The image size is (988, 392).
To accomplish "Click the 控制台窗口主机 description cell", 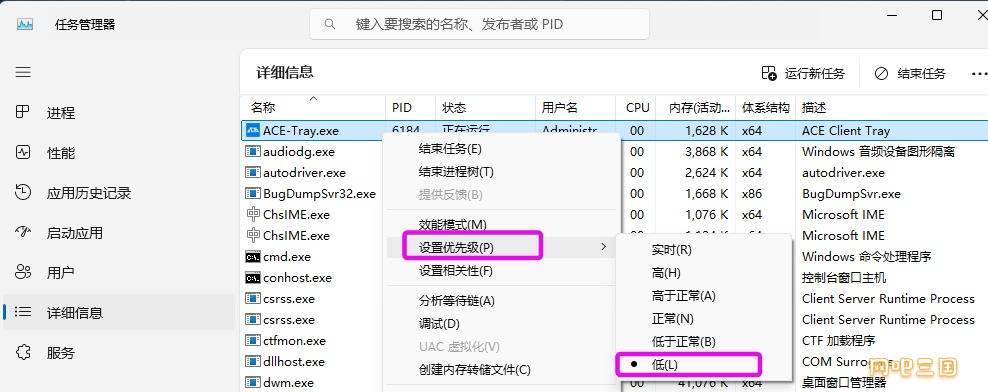I will tap(844, 277).
